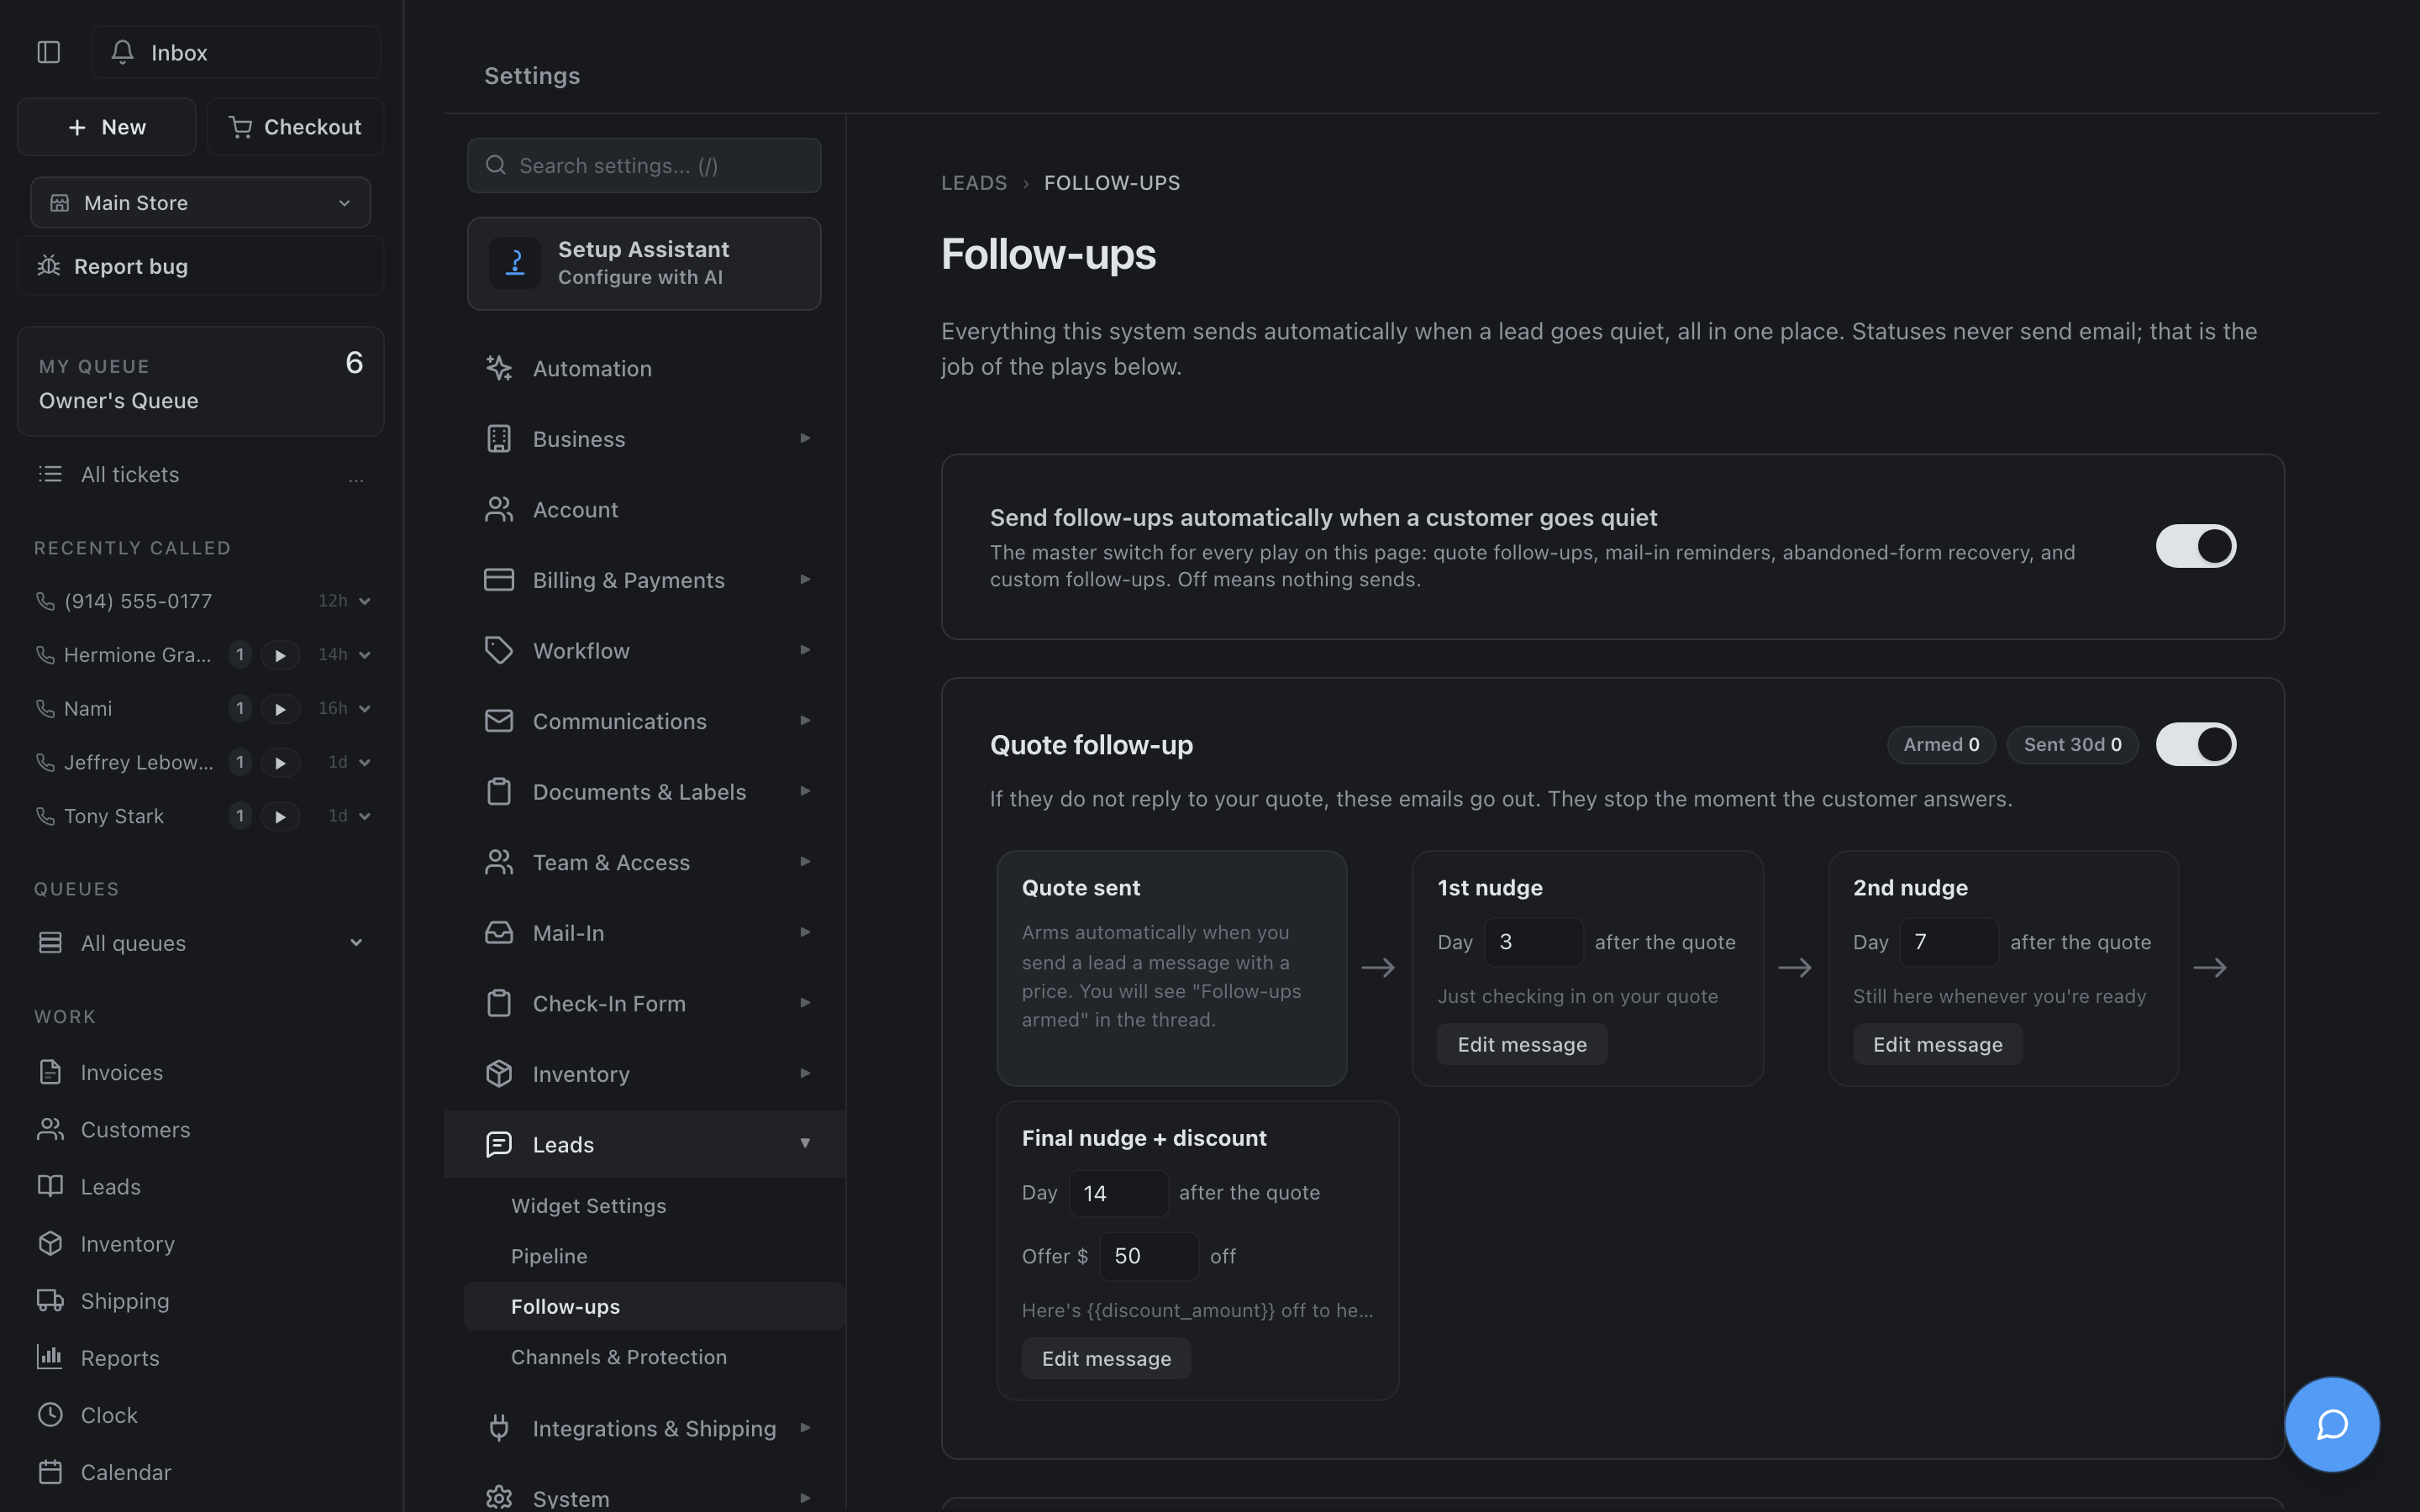Screen dimensions: 2420x1512
Task: Click the Integrations plug icon
Action: point(499,1428)
